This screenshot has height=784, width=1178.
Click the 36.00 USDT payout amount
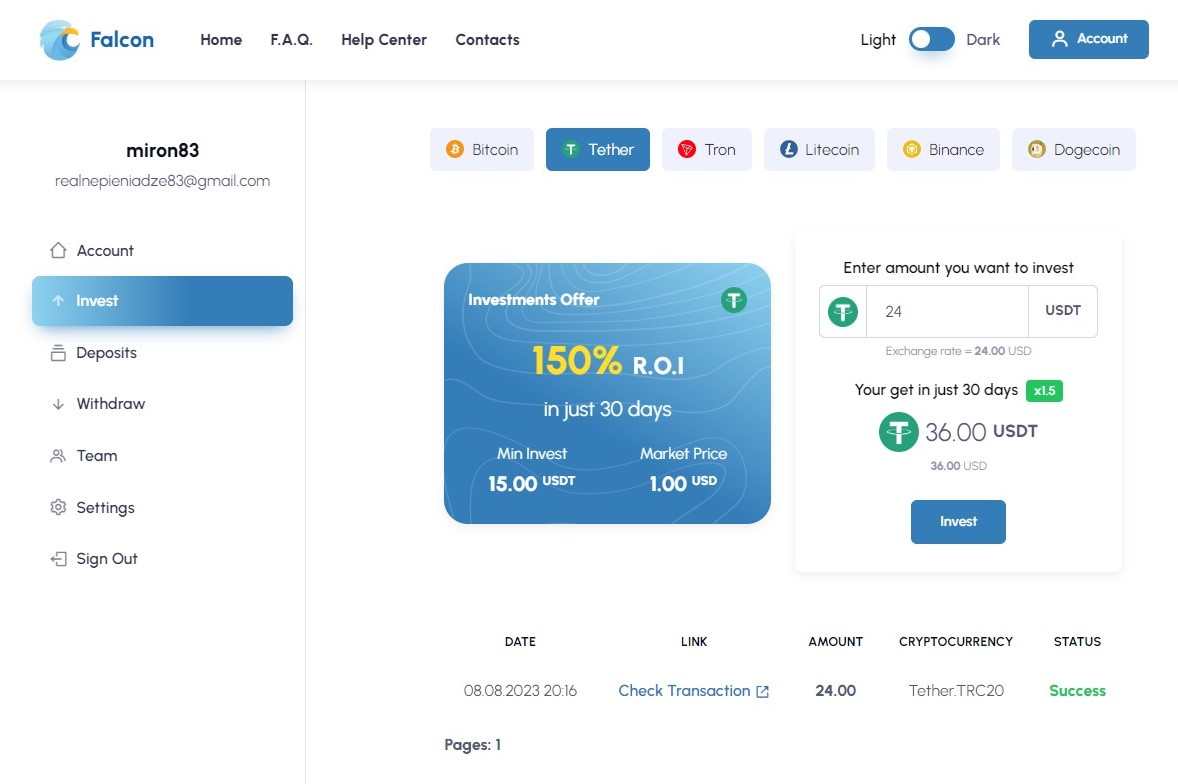[x=981, y=432]
